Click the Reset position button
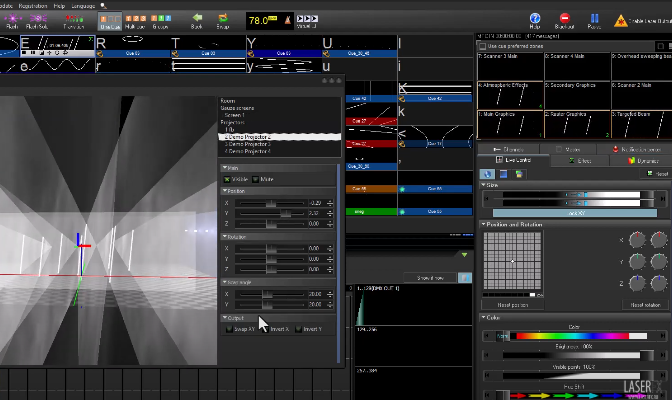Viewport: 672px width, 400px height. [513, 305]
